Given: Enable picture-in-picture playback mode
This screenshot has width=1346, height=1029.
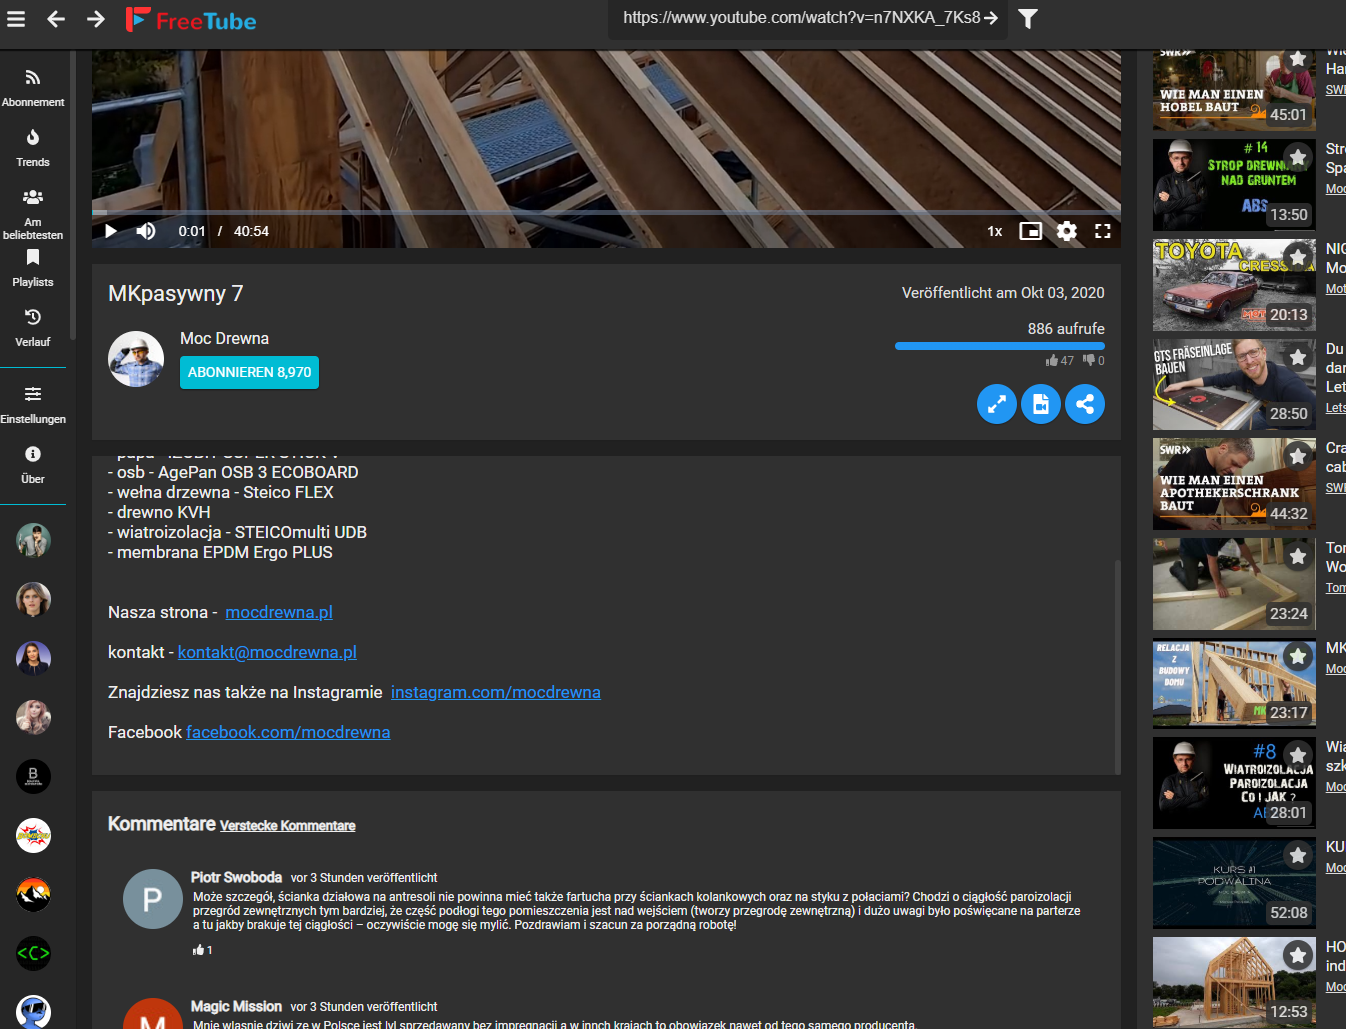Looking at the screenshot, I should (1031, 231).
